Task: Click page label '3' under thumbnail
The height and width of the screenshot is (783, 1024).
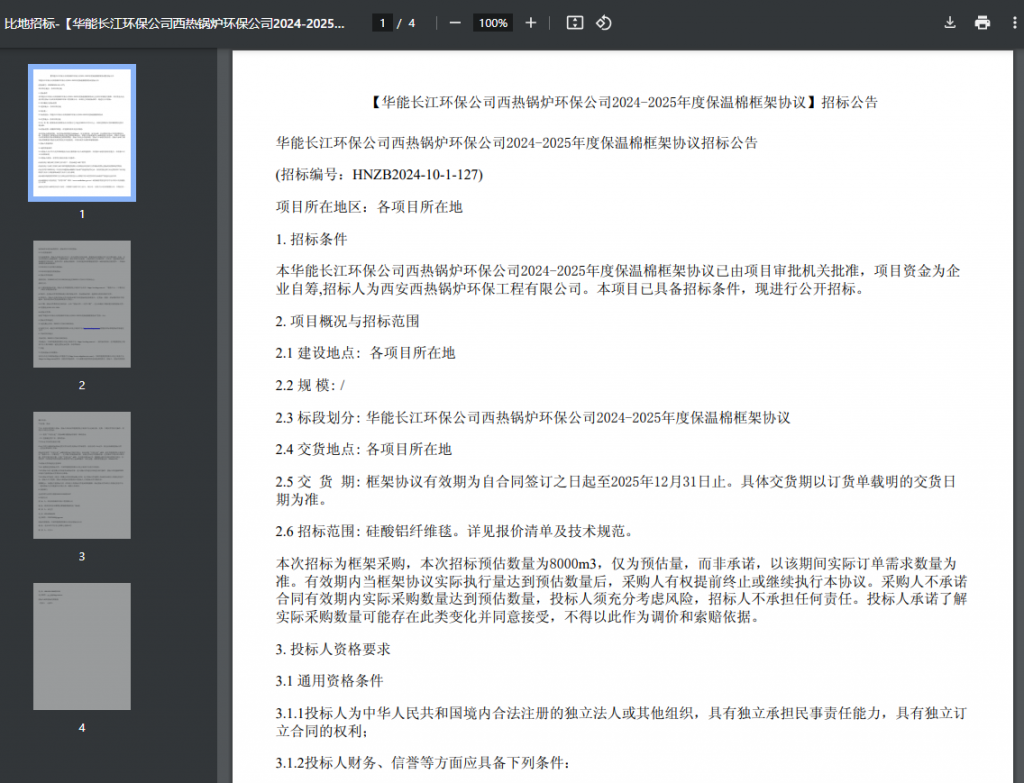Action: pos(82,556)
